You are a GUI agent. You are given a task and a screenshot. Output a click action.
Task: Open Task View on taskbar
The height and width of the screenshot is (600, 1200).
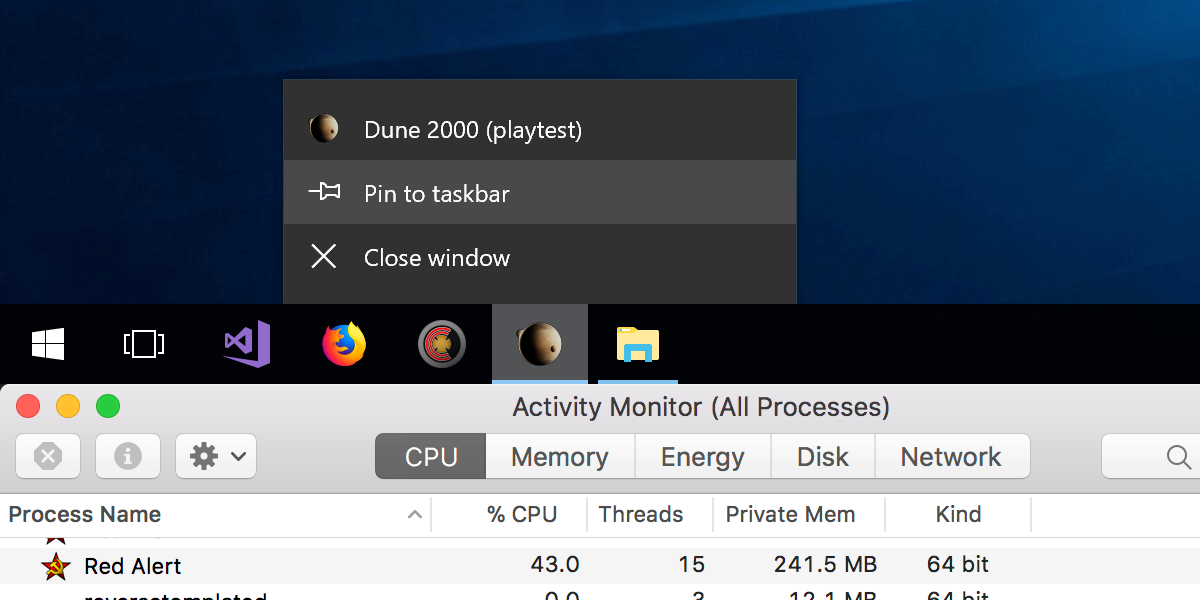pos(144,344)
